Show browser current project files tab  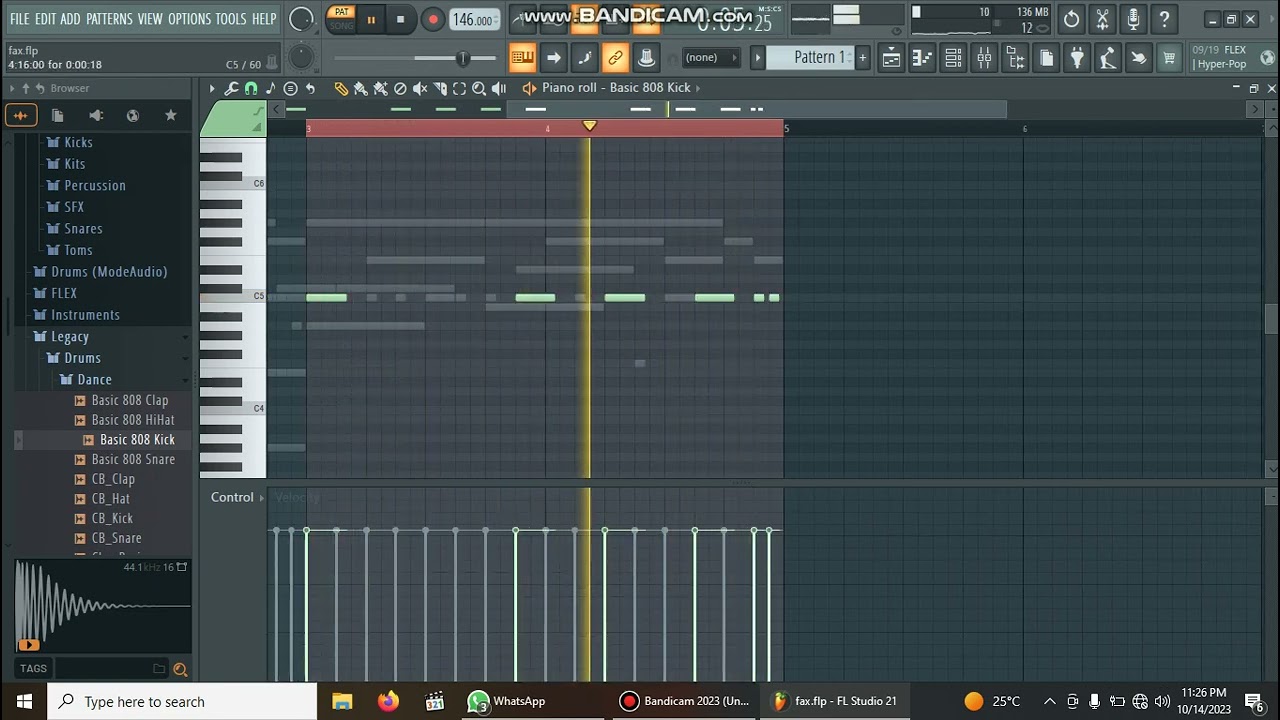[57, 115]
